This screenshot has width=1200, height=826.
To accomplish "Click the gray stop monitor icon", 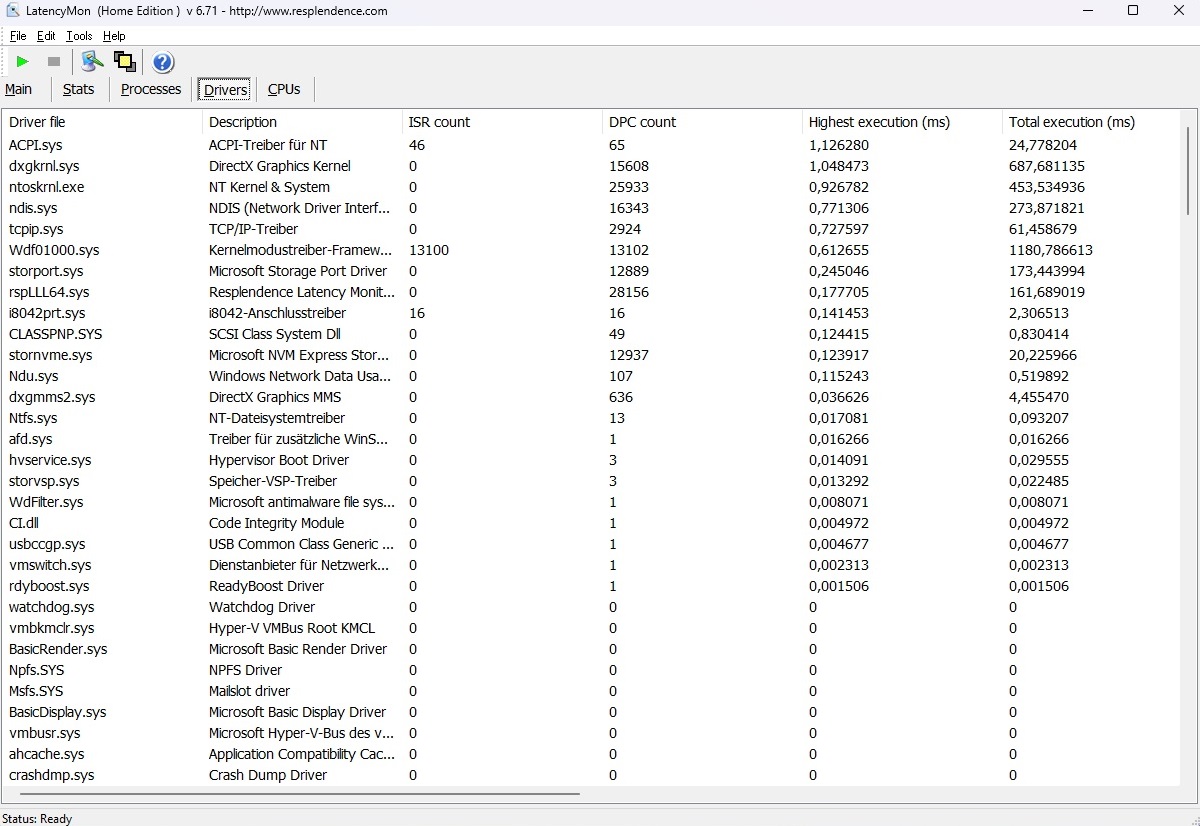I will click(54, 62).
